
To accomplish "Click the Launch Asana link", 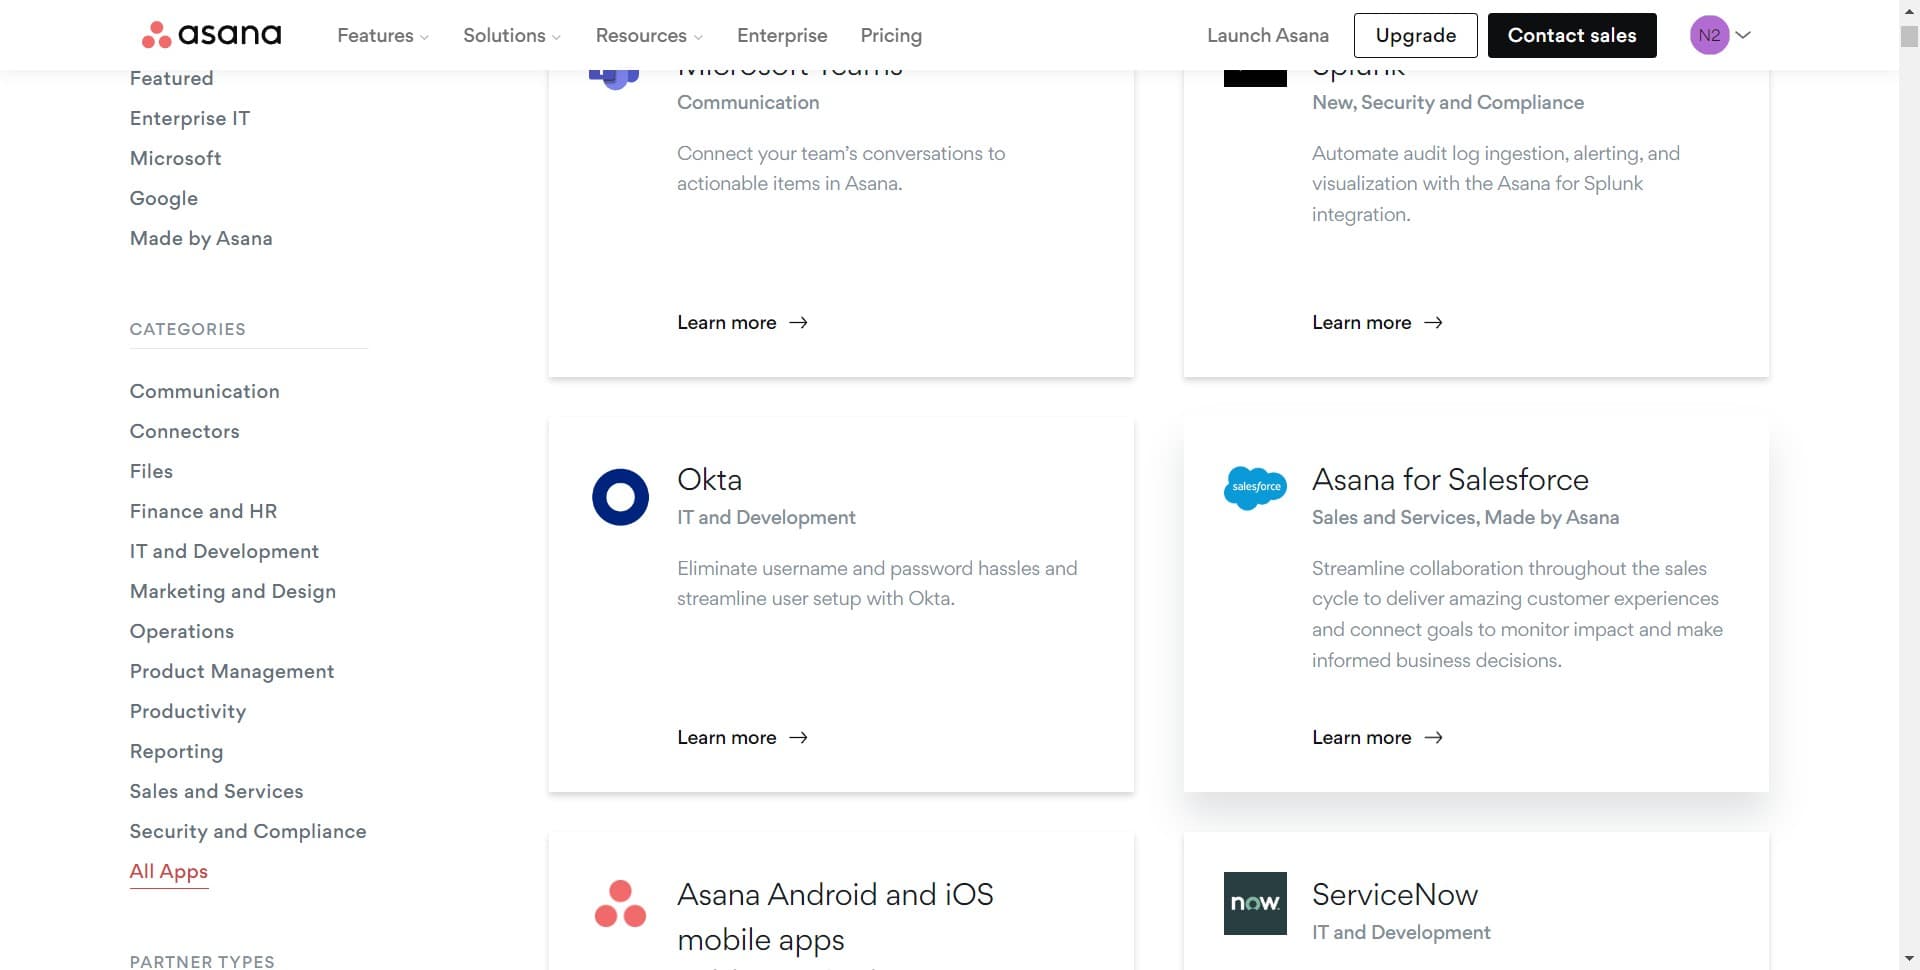I will (1267, 35).
